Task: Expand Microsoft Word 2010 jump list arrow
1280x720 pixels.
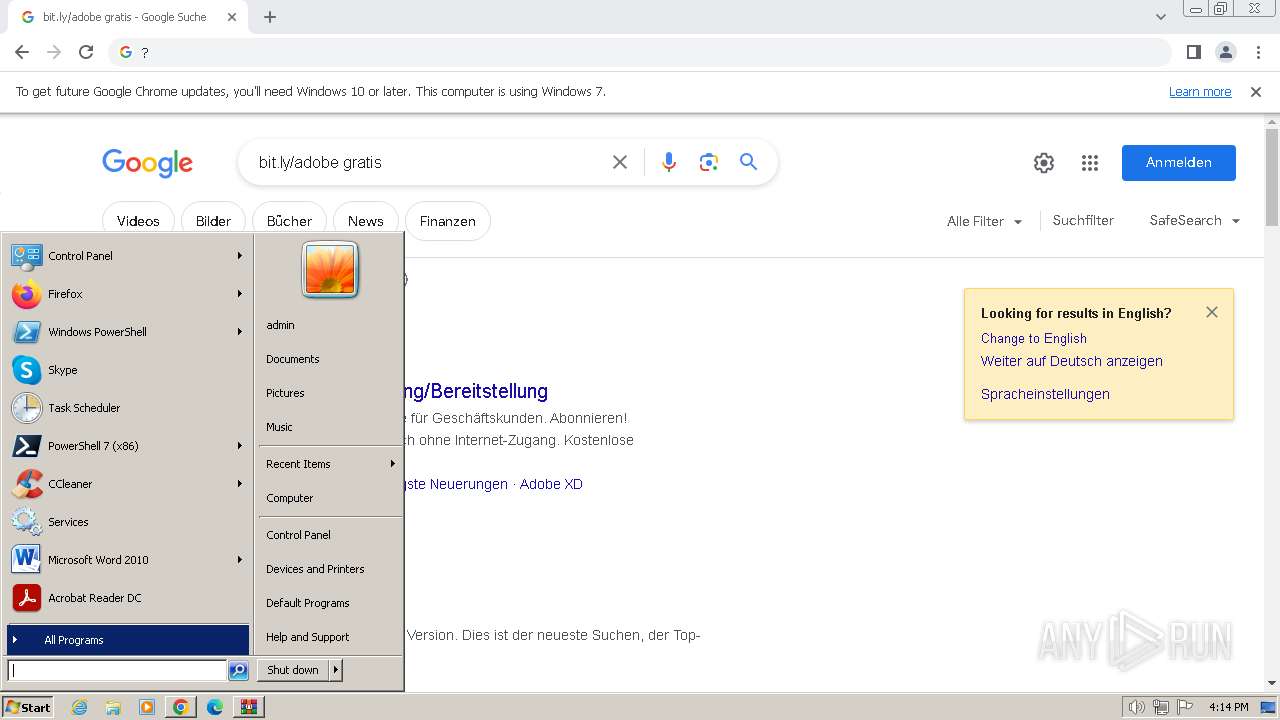Action: point(240,560)
